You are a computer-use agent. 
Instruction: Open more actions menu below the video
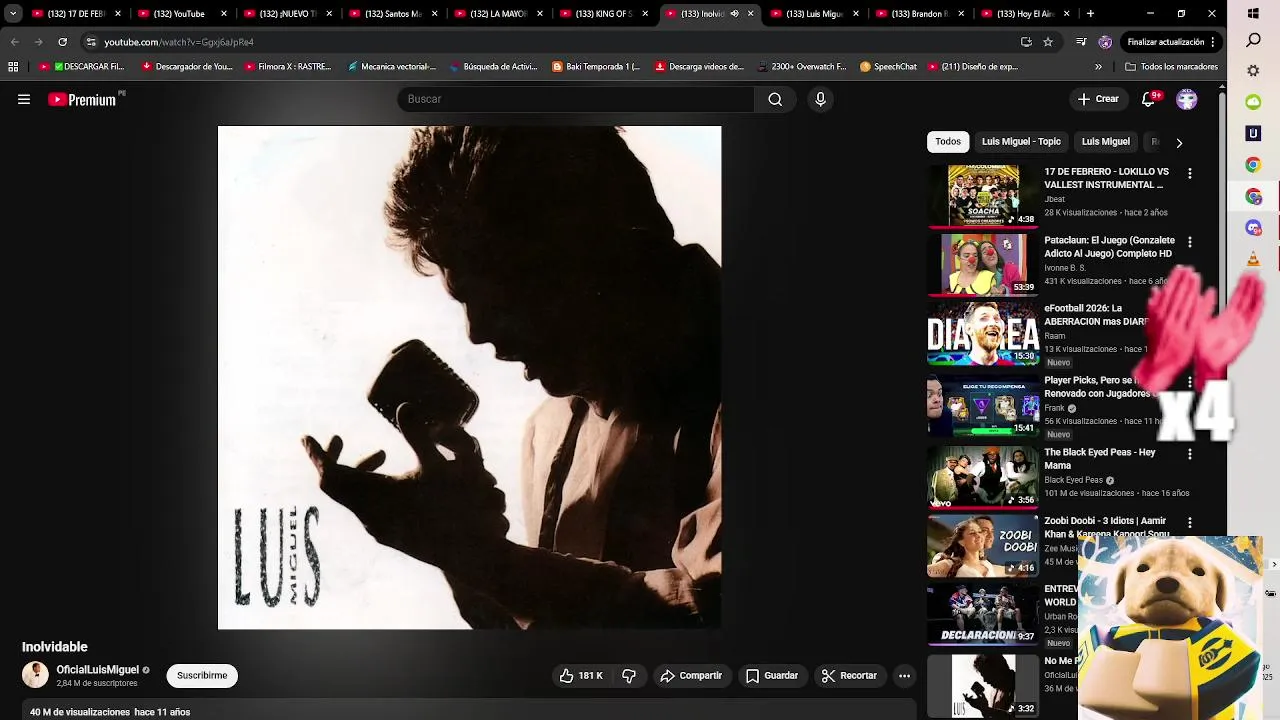tap(904, 676)
